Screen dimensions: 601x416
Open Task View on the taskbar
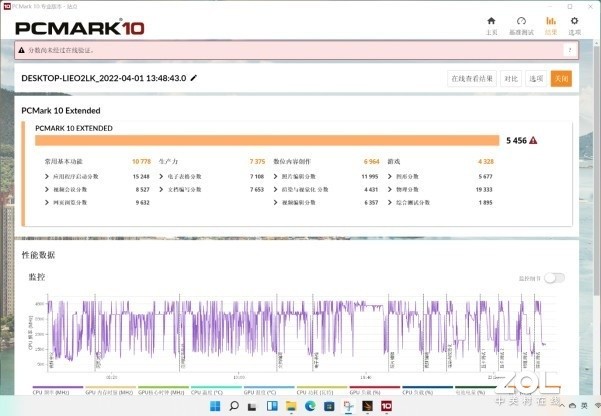point(252,406)
